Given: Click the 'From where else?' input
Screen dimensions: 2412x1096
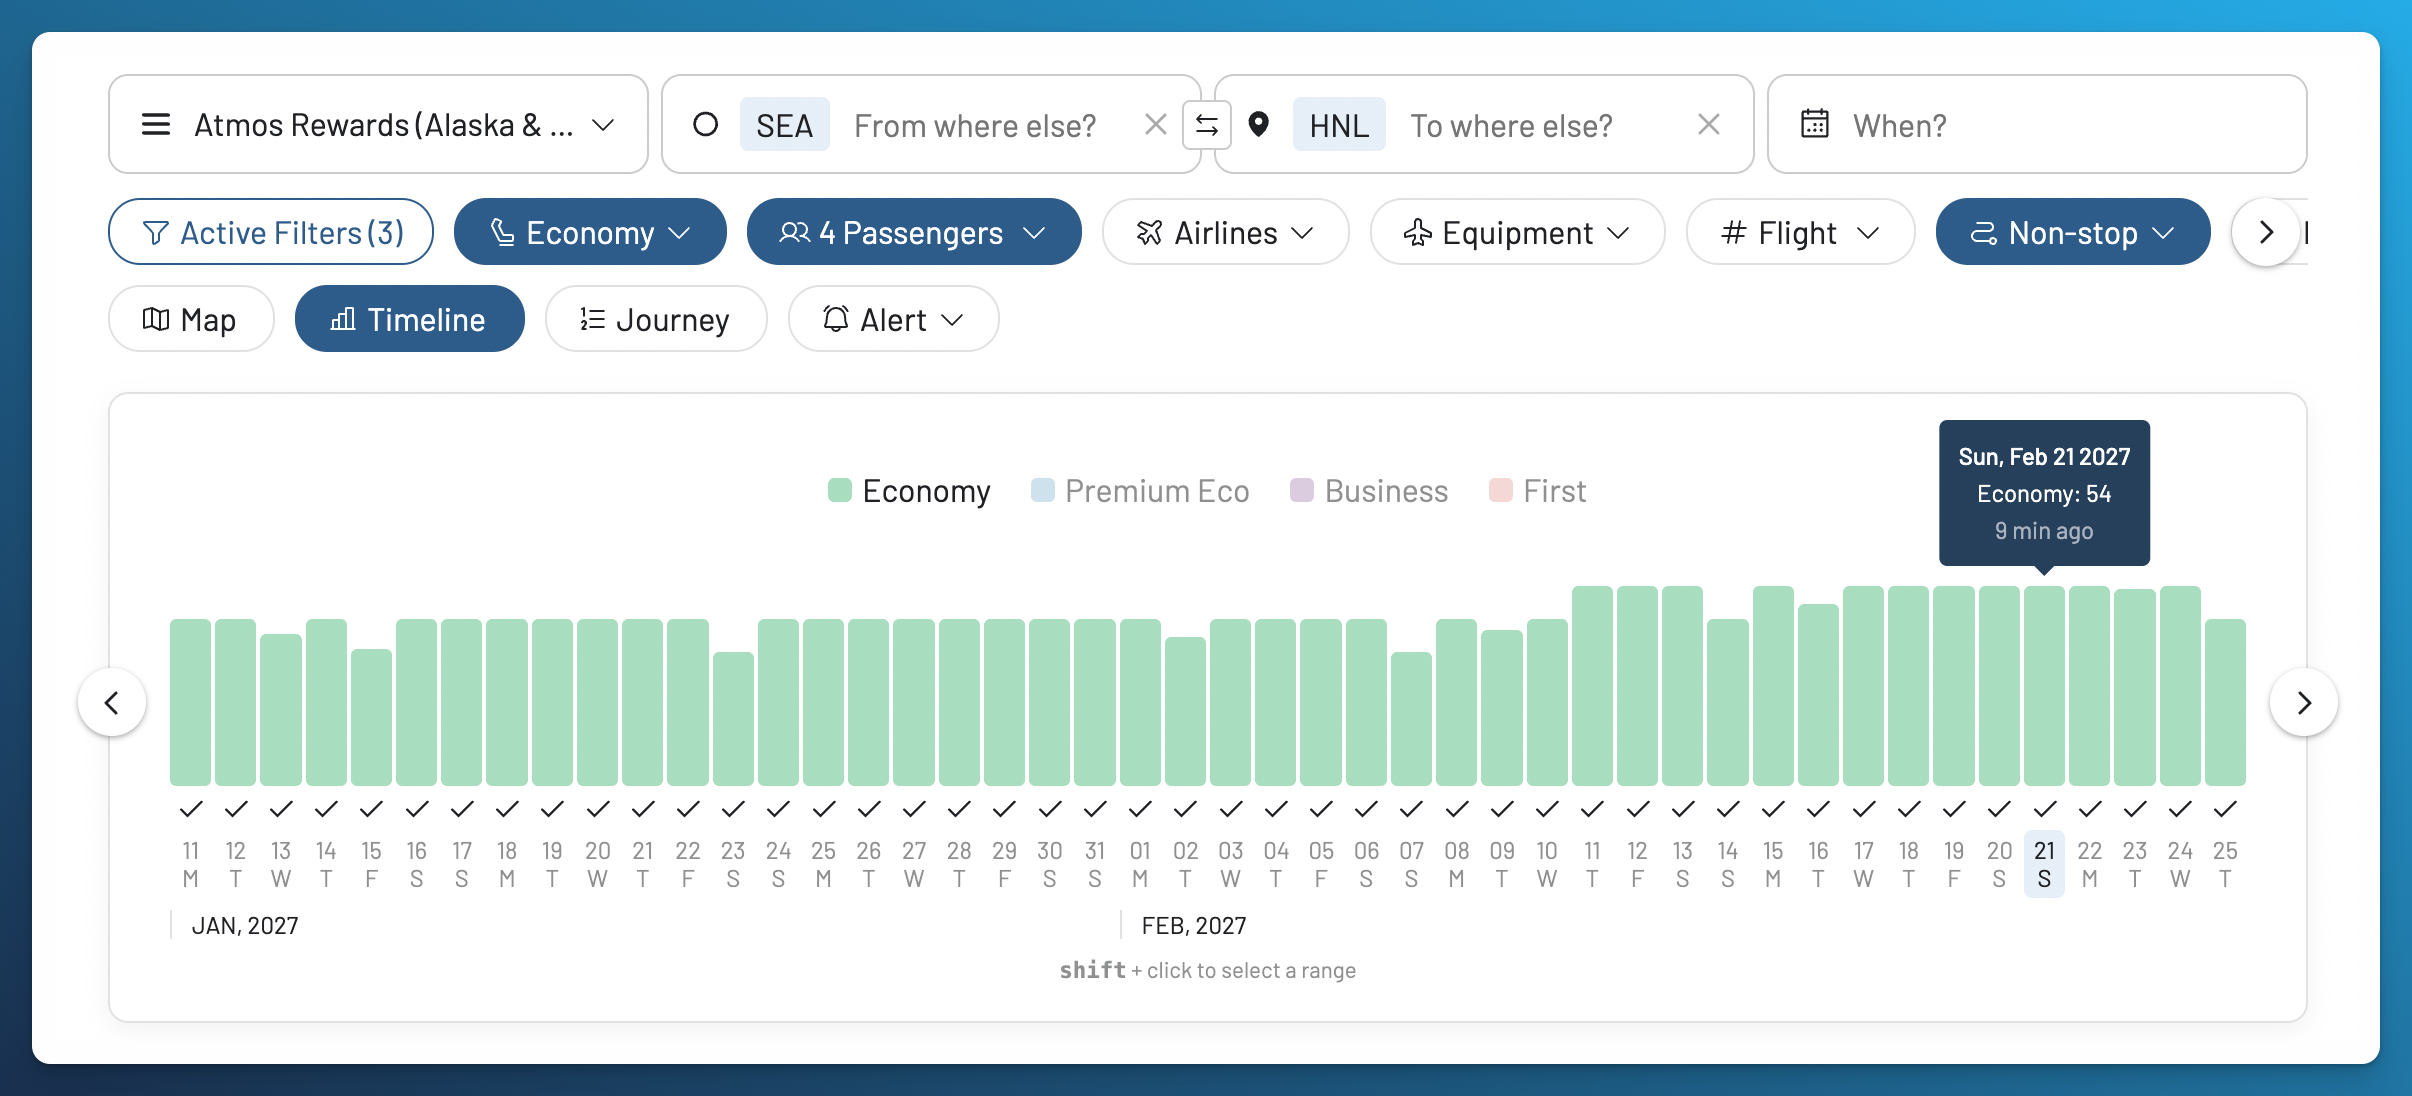Looking at the screenshot, I should coord(976,125).
